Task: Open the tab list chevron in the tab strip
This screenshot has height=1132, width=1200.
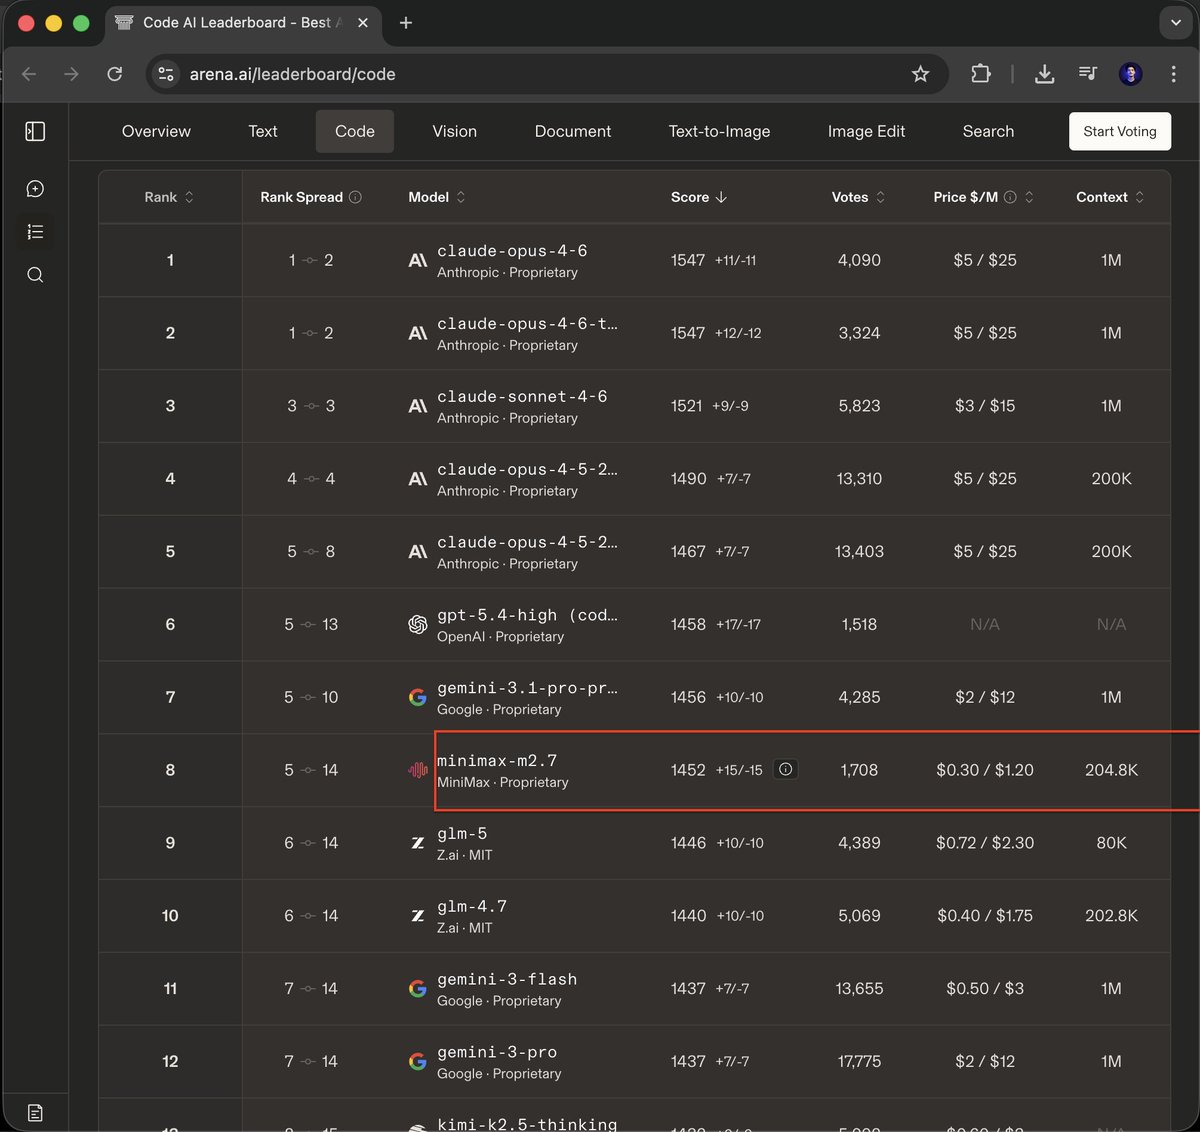Action: 1175,22
